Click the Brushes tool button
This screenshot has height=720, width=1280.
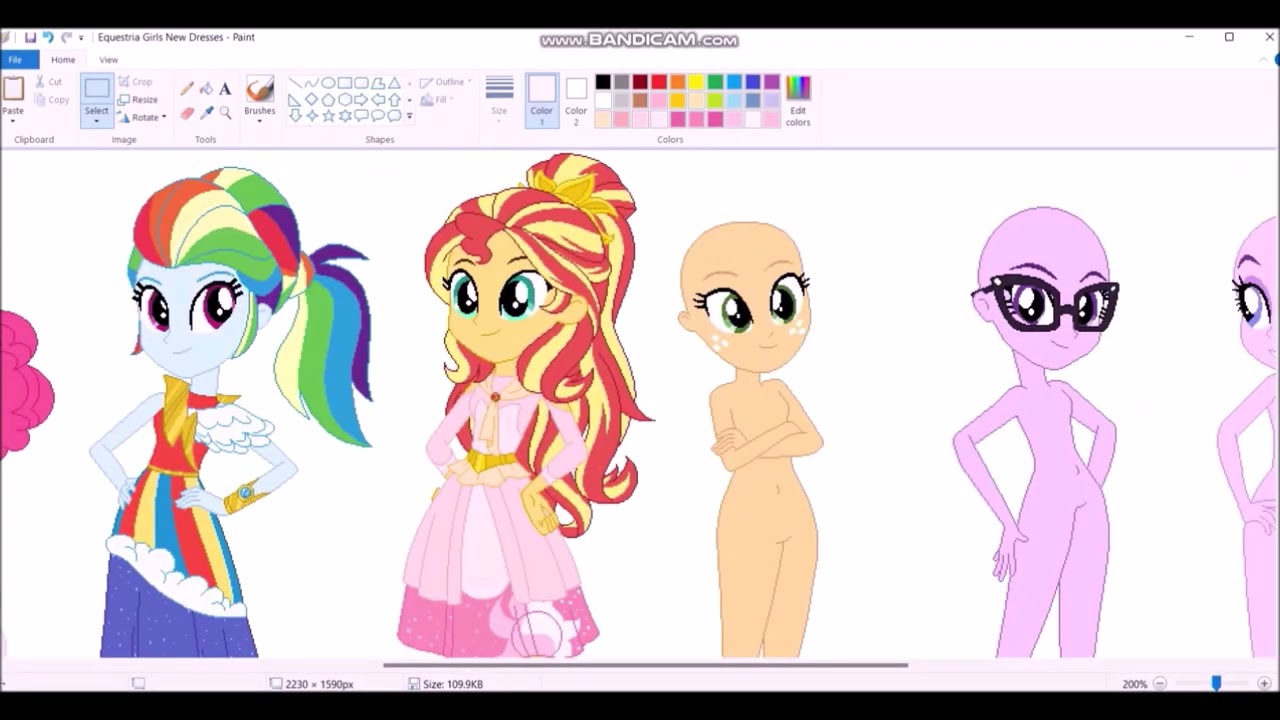[x=260, y=90]
